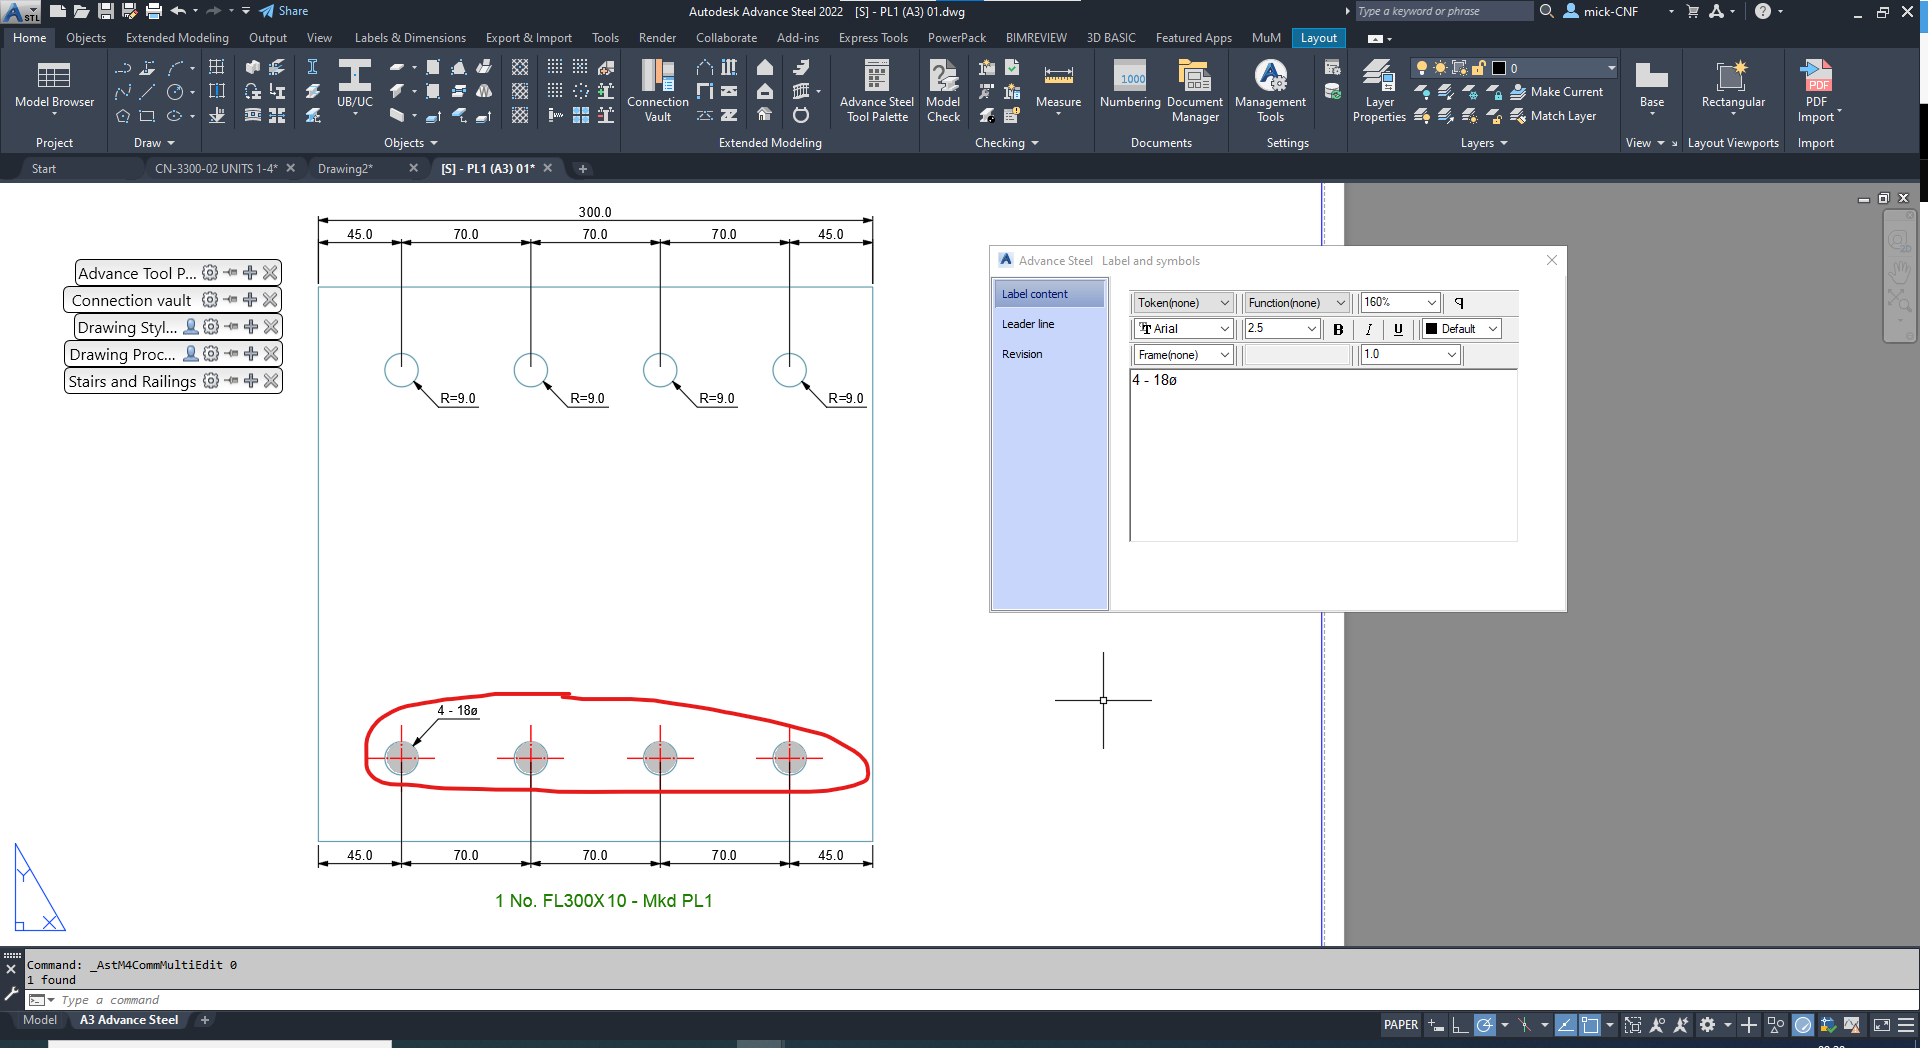This screenshot has height=1048, width=1928.
Task: Toggle polar tracking in status bar
Action: coord(1485,1025)
